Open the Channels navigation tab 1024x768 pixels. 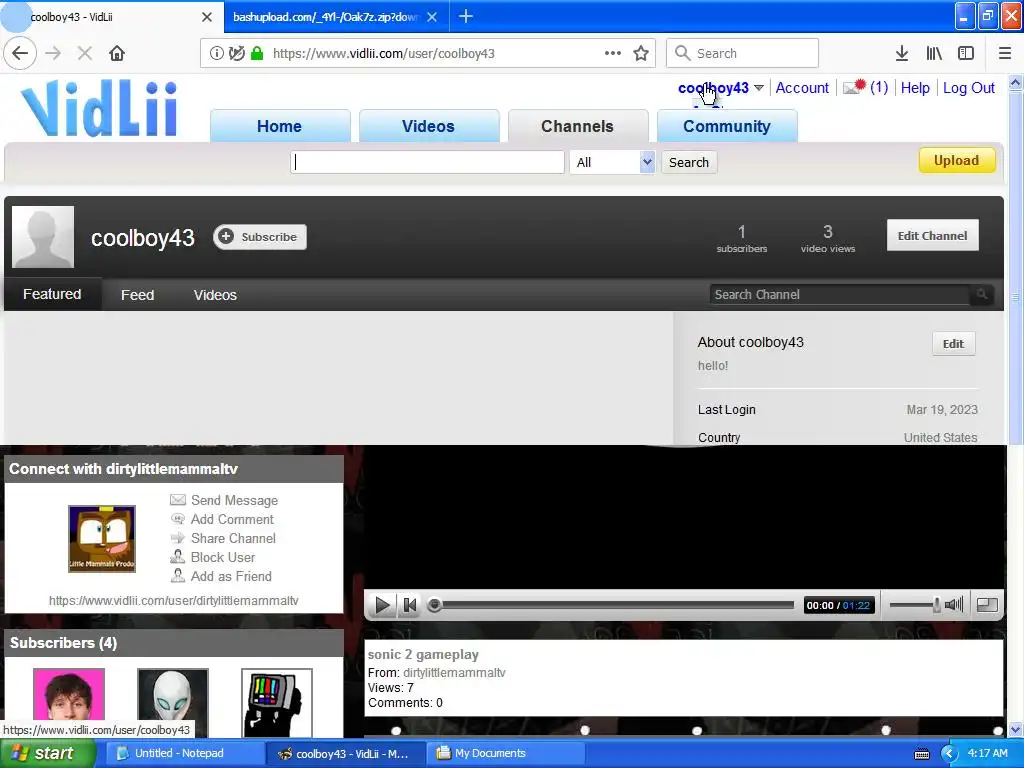577,126
